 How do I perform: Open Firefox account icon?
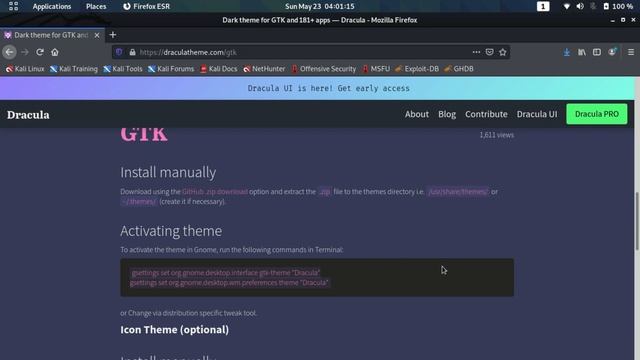[612, 52]
